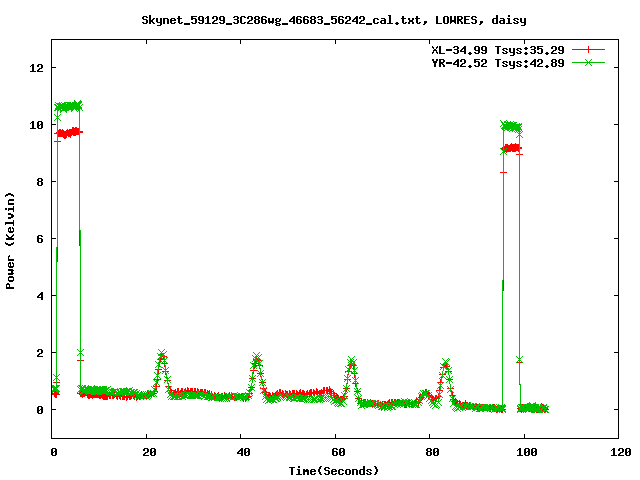Click the y-axis tick label 8

coord(40,182)
